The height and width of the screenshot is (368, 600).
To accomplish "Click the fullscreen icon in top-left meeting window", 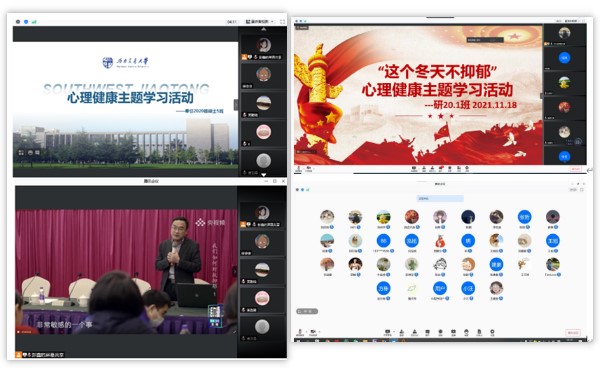I will [282, 22].
